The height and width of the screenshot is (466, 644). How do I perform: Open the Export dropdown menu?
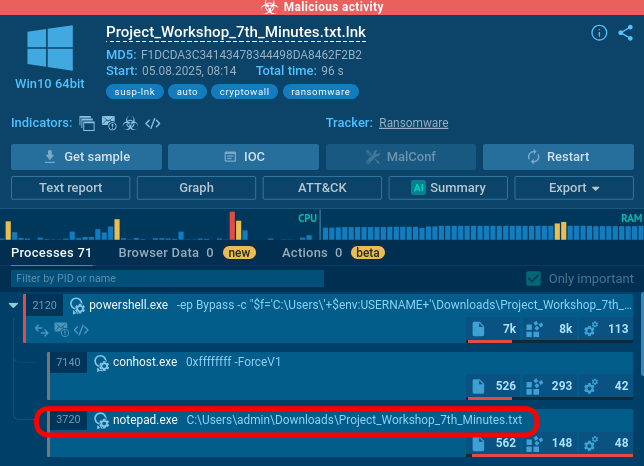573,188
